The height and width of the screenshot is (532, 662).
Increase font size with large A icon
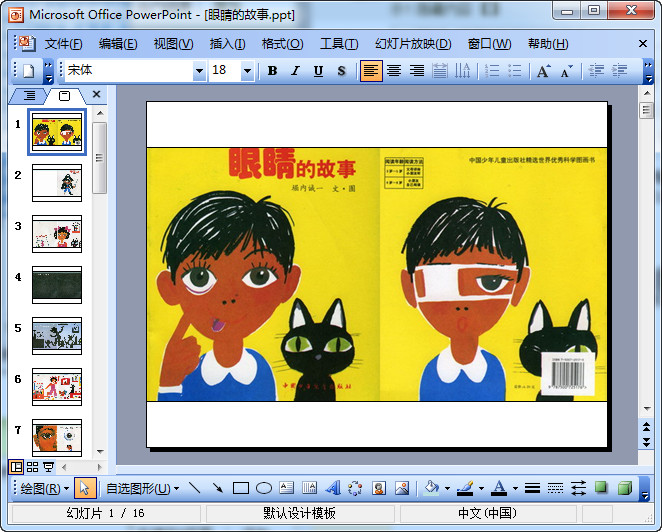[x=543, y=71]
